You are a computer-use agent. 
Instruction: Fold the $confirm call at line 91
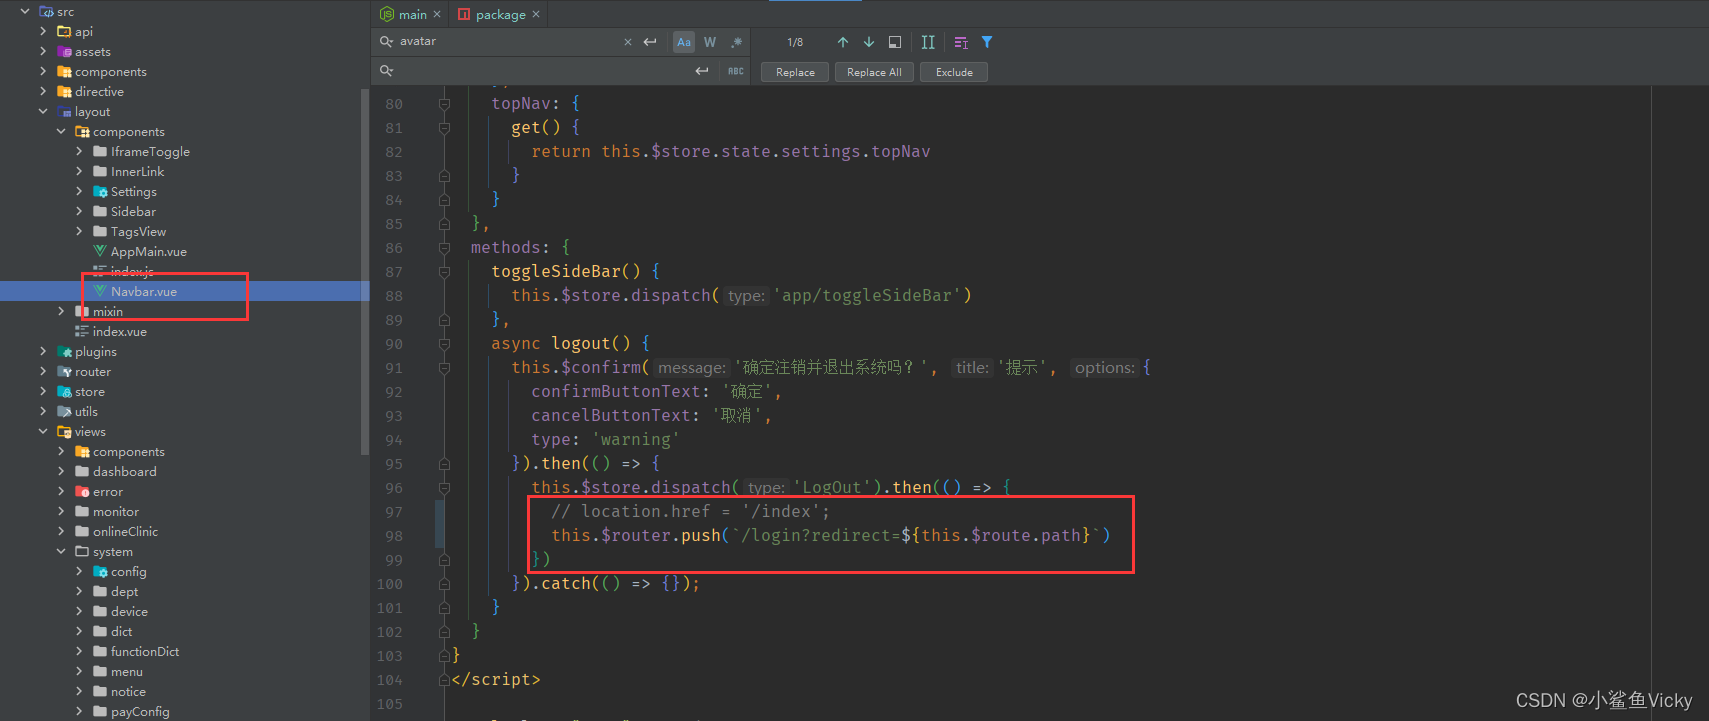(444, 367)
